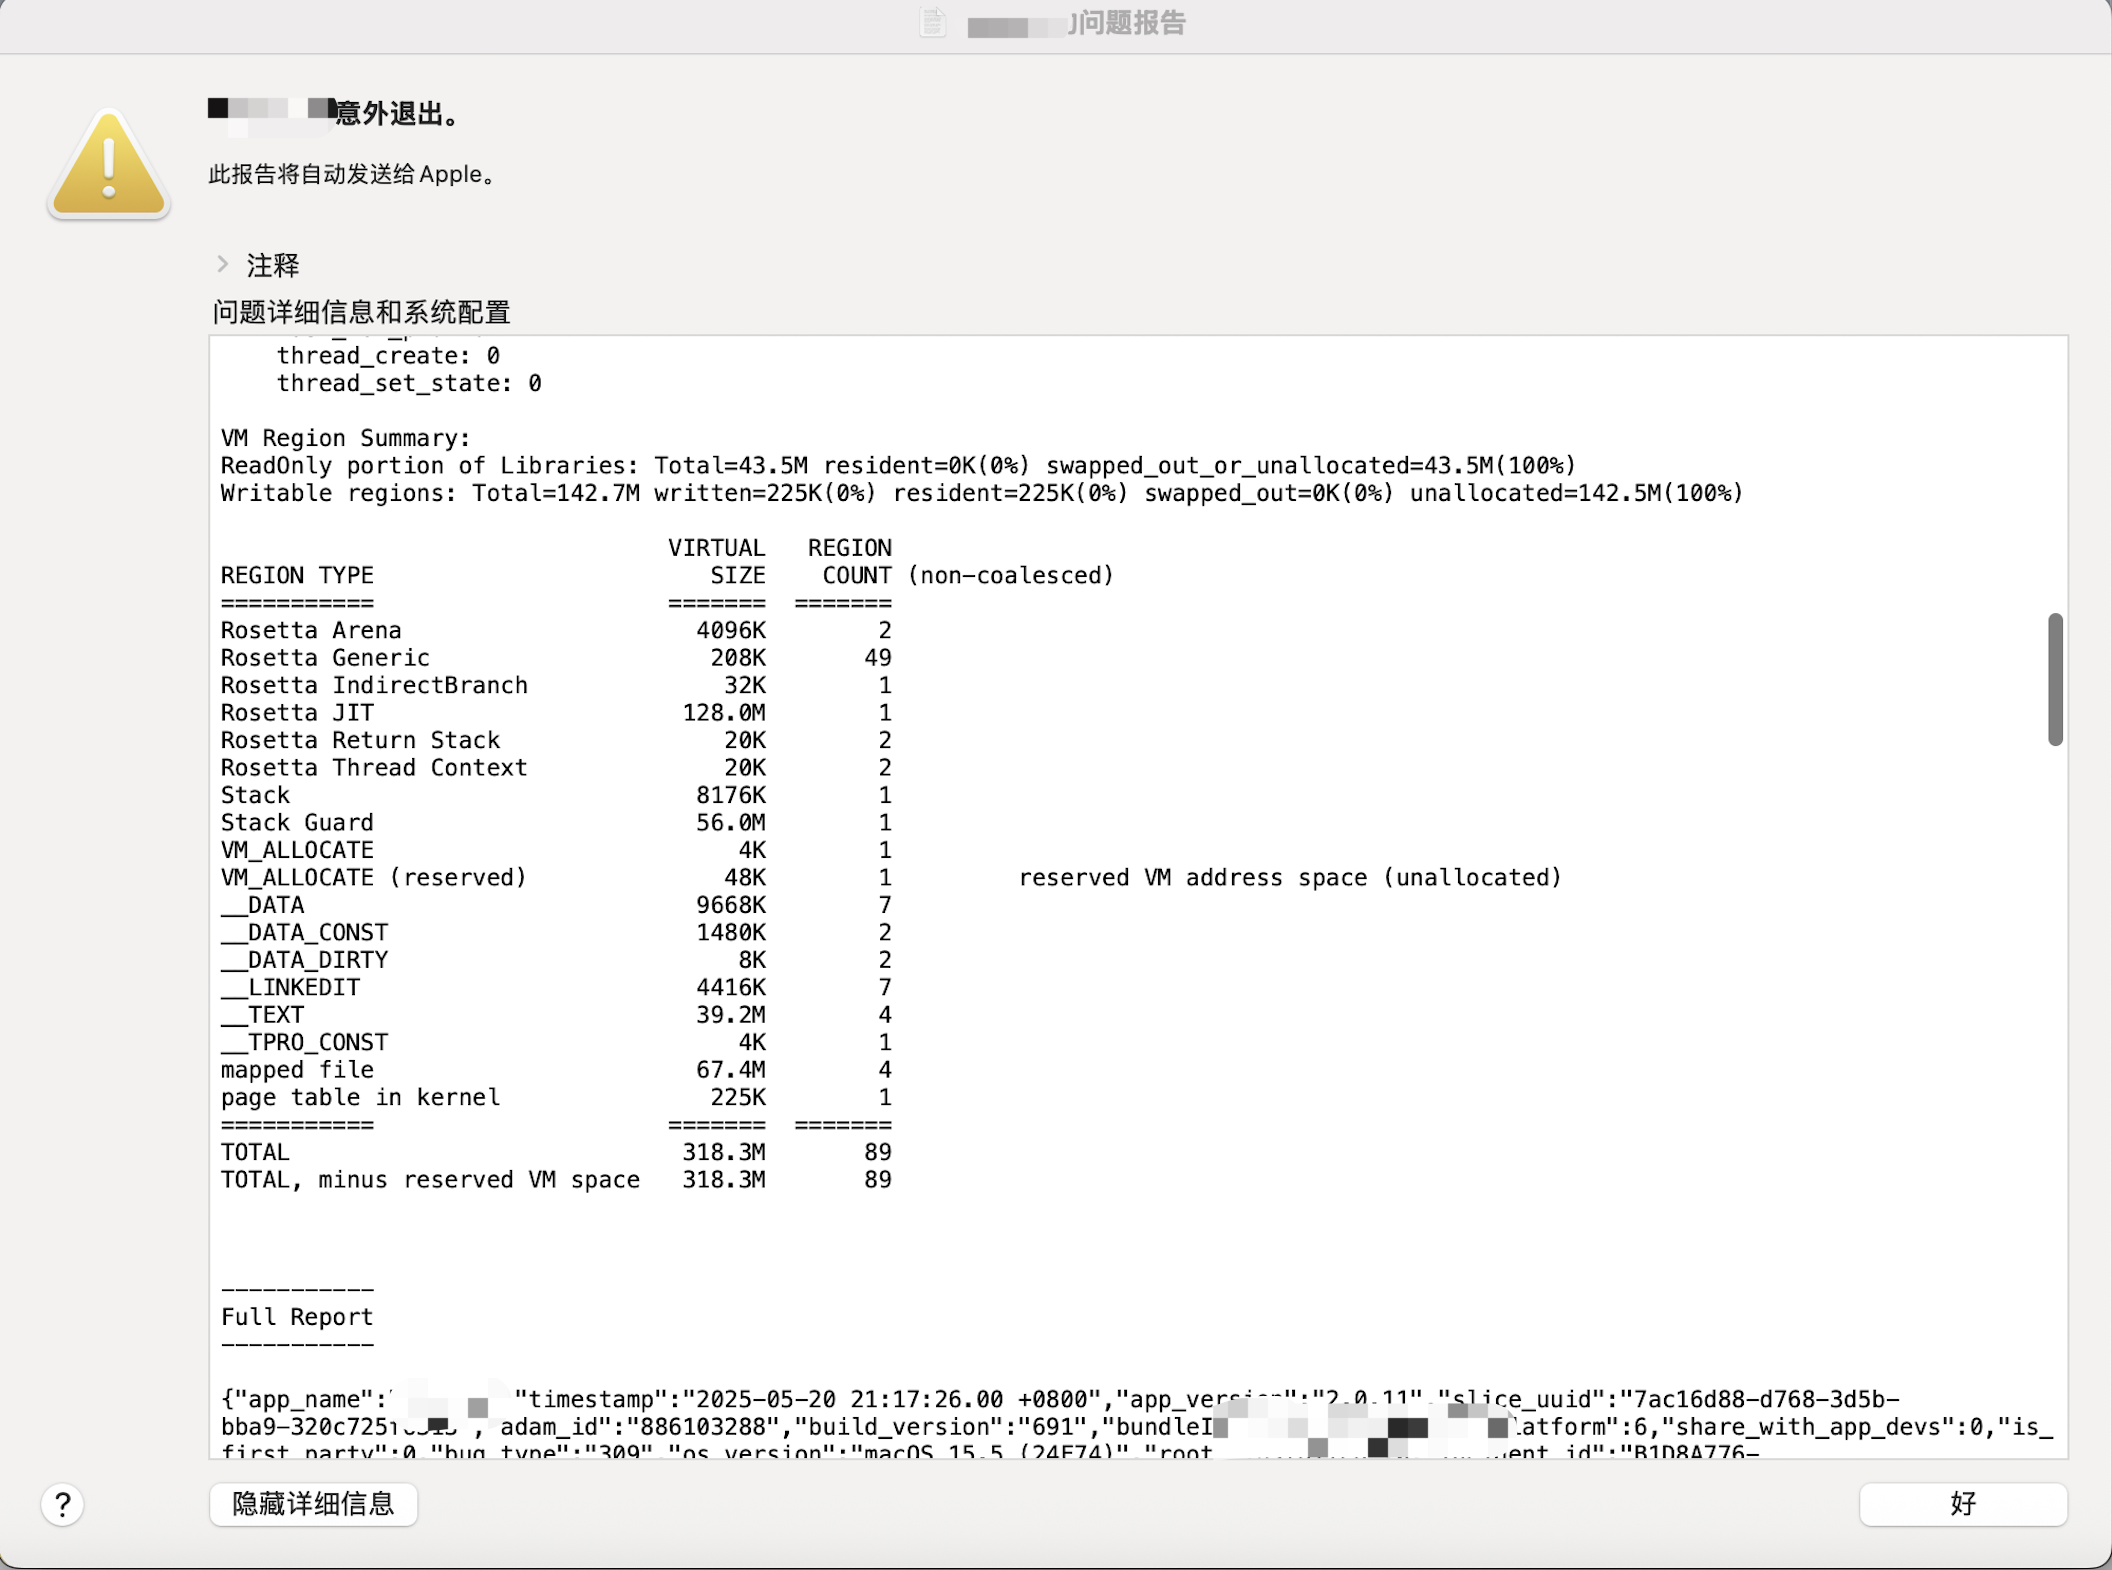
Task: Click the 'REGION TYPE' column header
Action: (297, 576)
